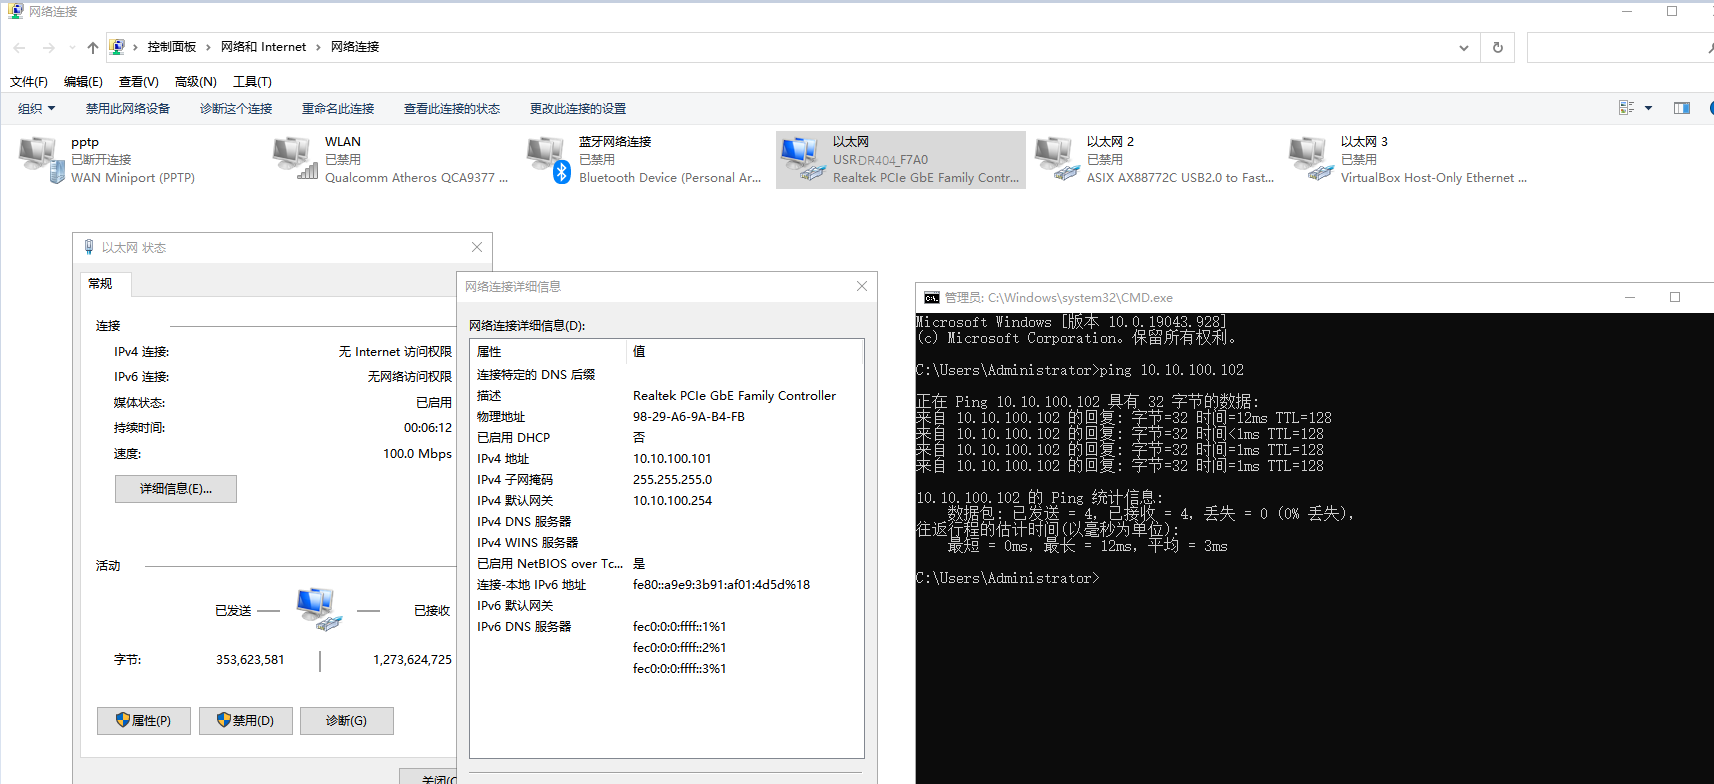The height and width of the screenshot is (784, 1714).
Task: Open the address bar history dropdown
Action: coord(1464,47)
